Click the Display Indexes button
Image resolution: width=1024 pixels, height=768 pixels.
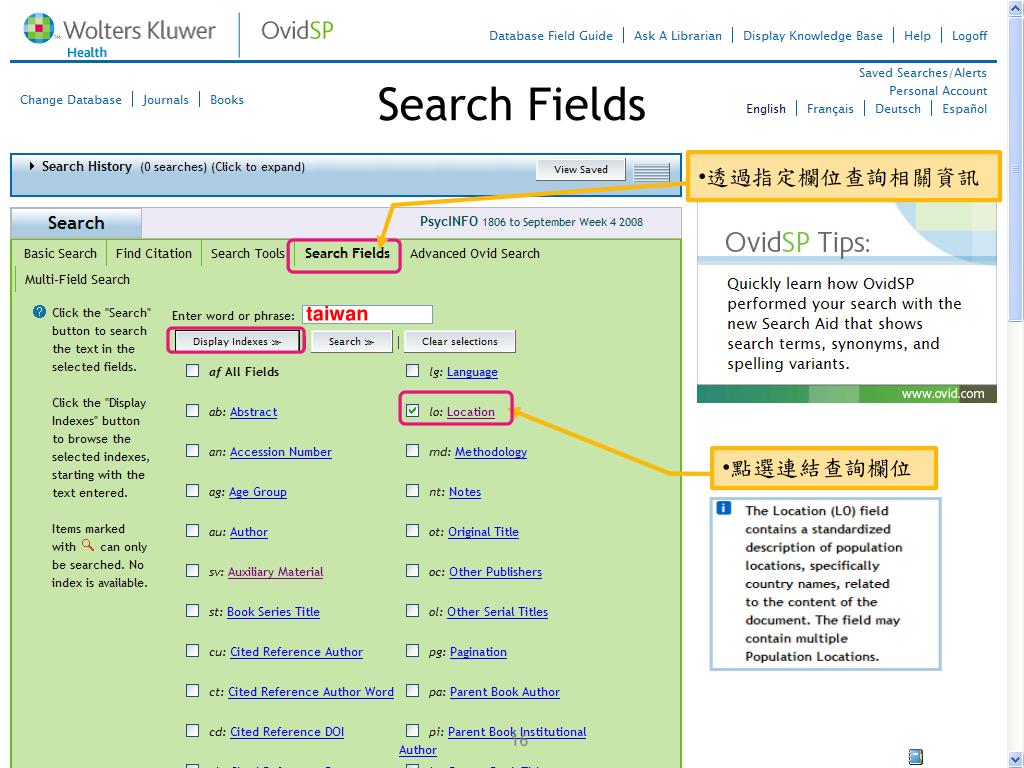point(236,341)
